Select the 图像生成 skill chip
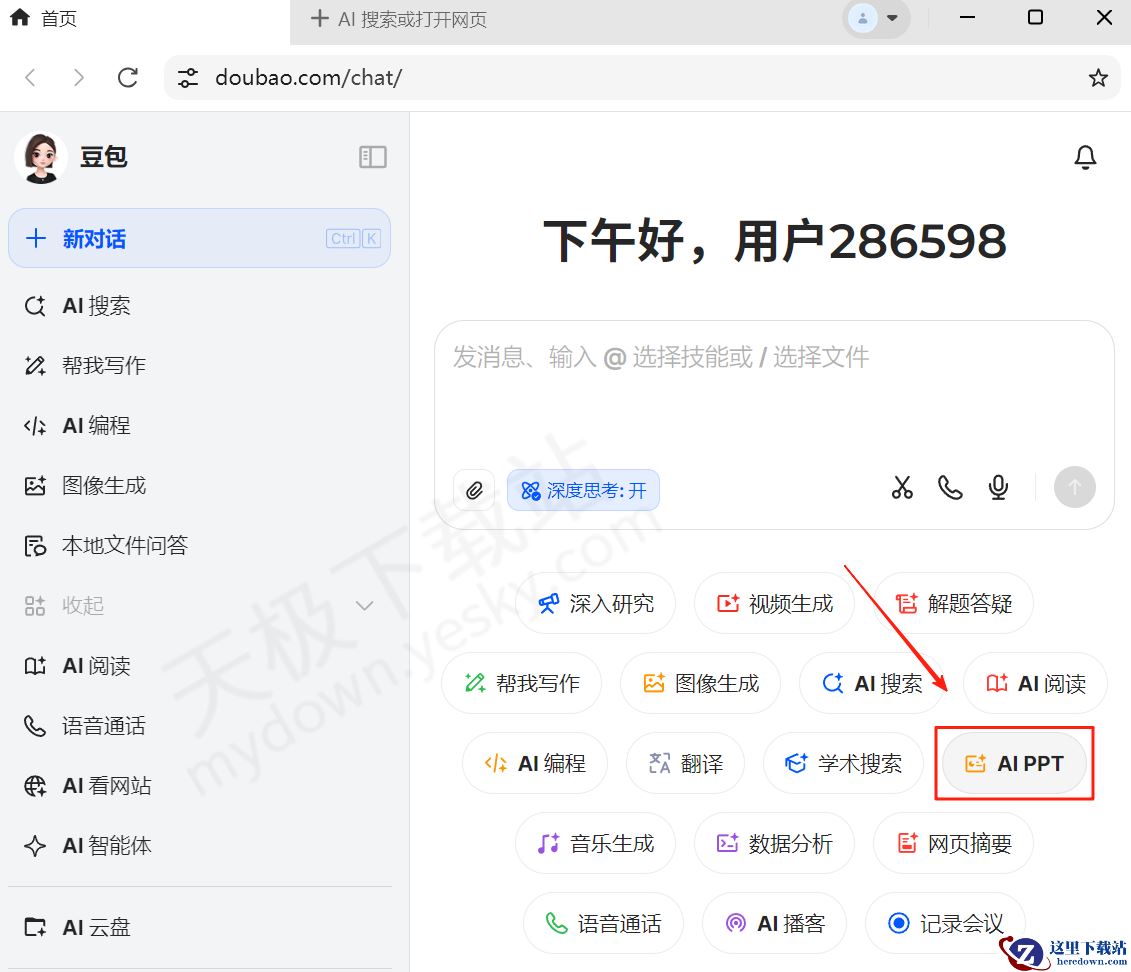This screenshot has width=1131, height=972. click(700, 683)
